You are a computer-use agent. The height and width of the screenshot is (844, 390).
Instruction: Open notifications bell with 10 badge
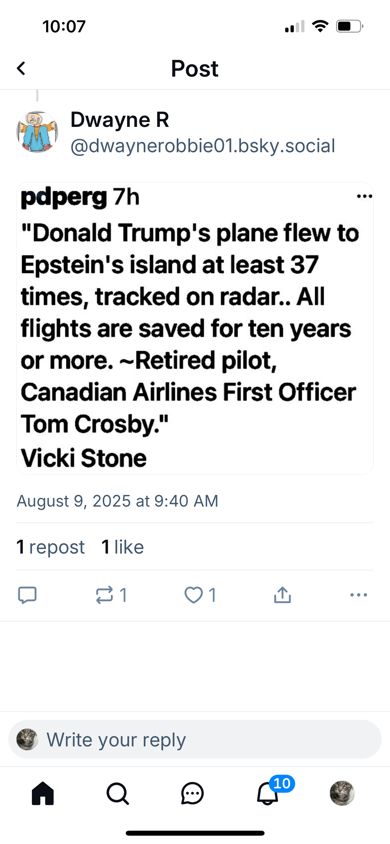[267, 793]
